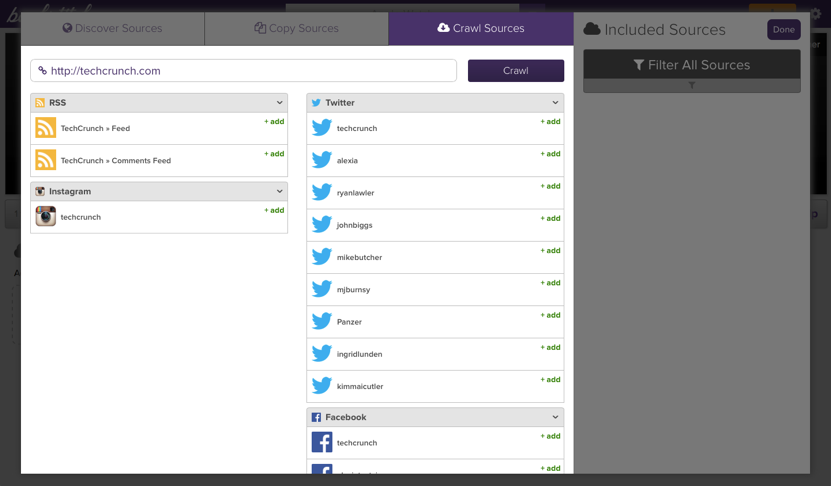Viewport: 831px width, 486px height.
Task: Click the Filter All Sources button
Action: coord(692,65)
